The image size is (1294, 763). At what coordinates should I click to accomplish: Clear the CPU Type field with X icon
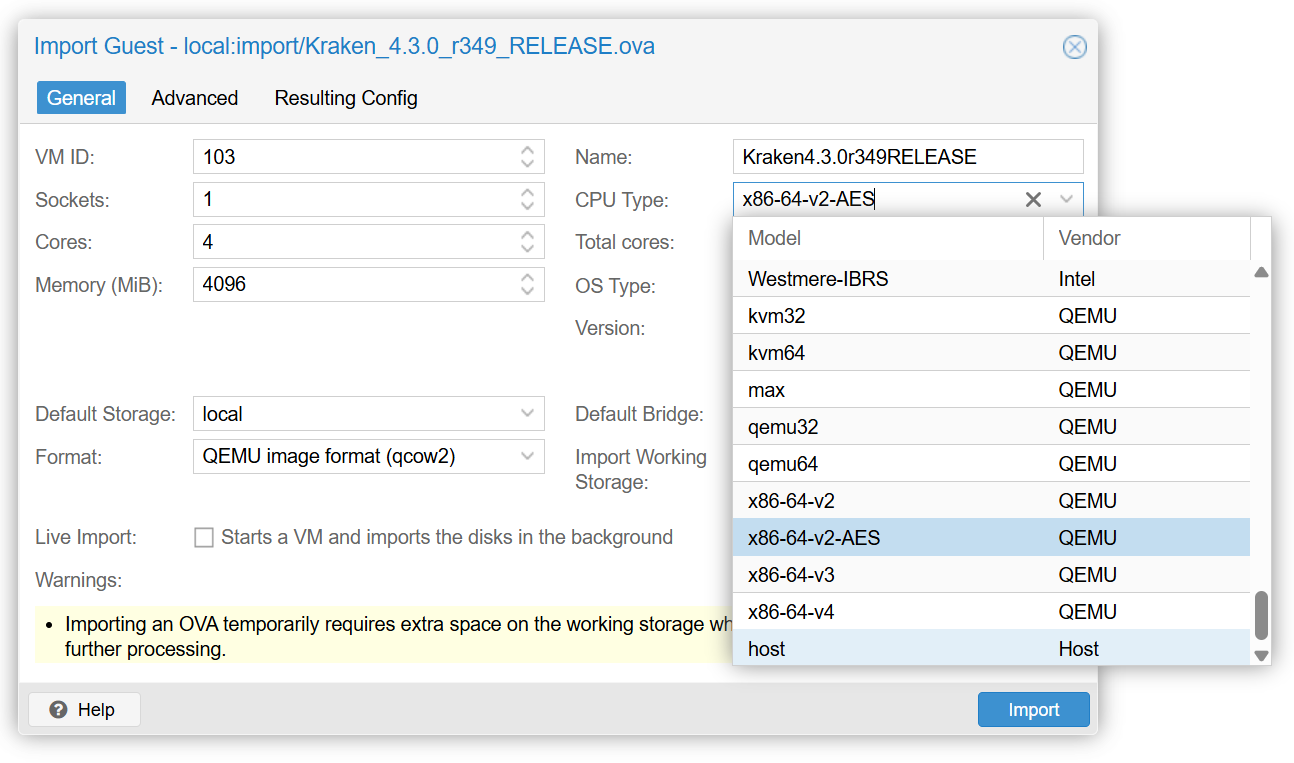click(x=1033, y=200)
